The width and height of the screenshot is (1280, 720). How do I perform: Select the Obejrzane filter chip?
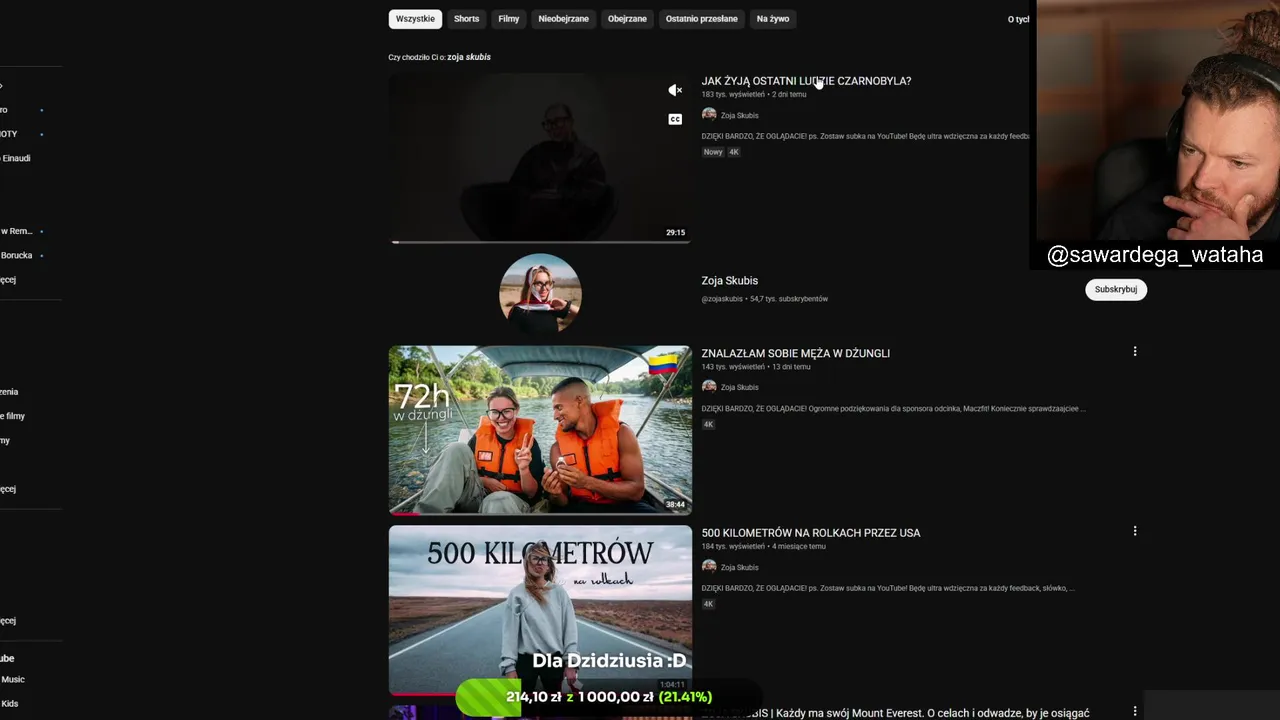627,19
